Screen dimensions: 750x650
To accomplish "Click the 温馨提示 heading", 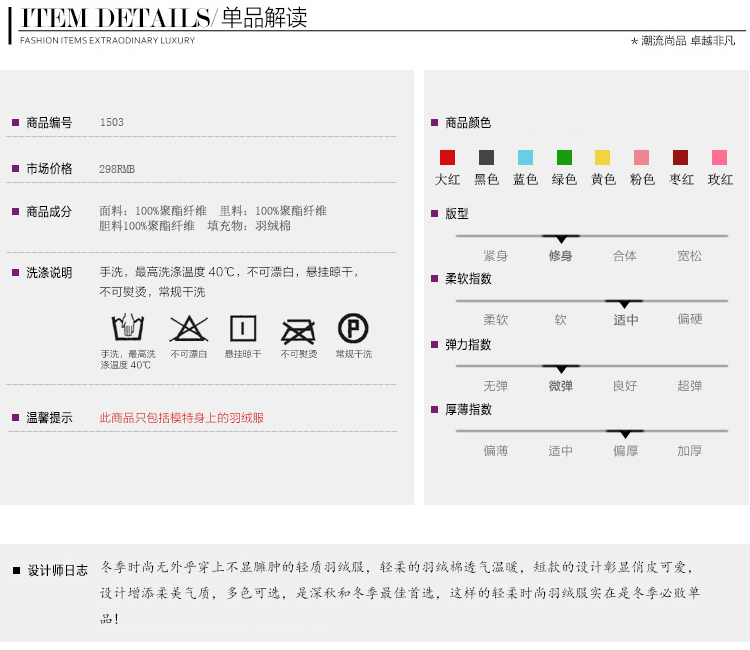I will coord(49,418).
